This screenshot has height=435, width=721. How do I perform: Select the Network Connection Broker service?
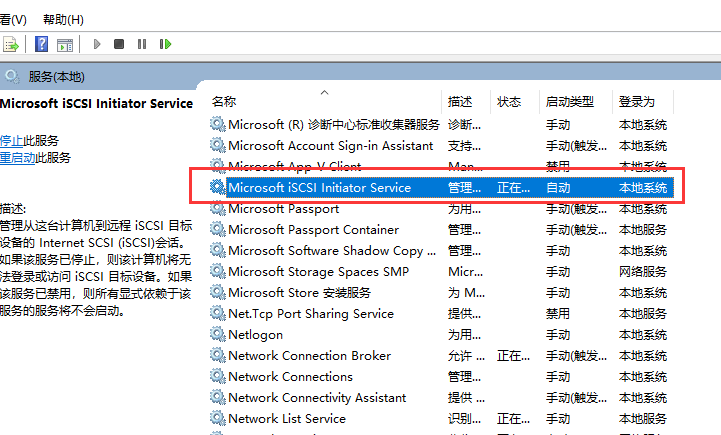309,356
